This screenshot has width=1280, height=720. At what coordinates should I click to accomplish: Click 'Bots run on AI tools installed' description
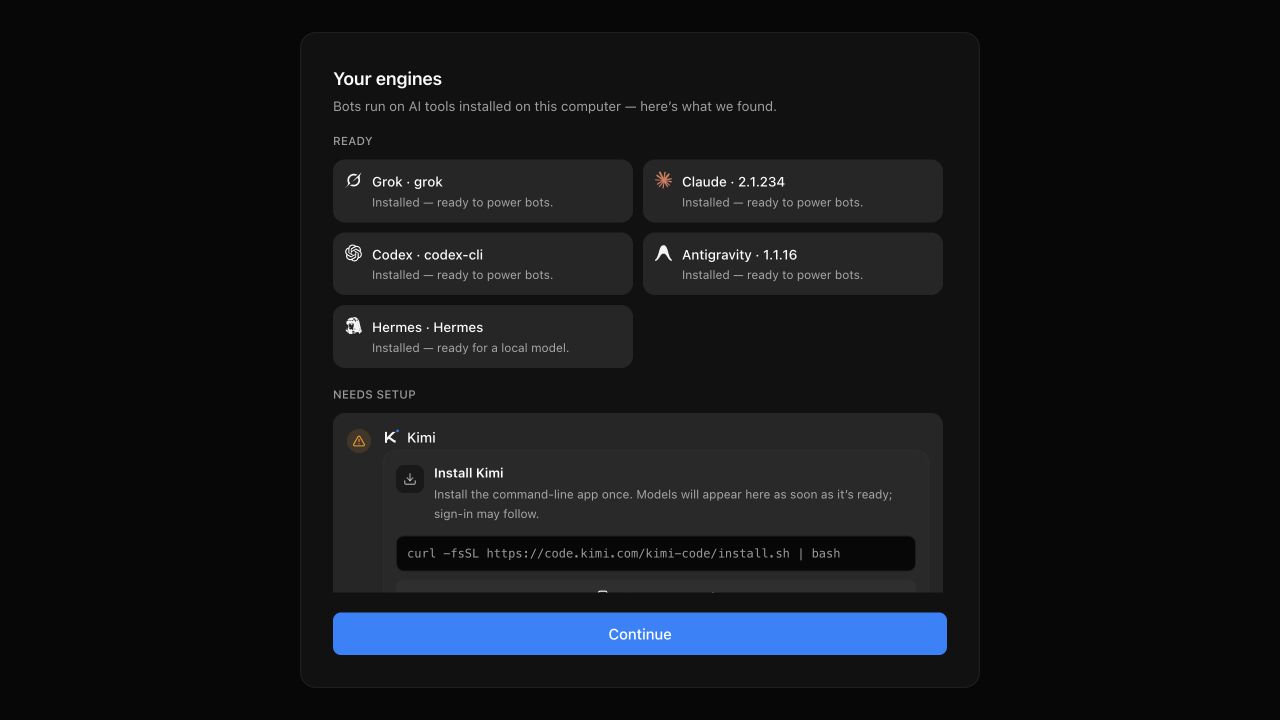tap(555, 106)
